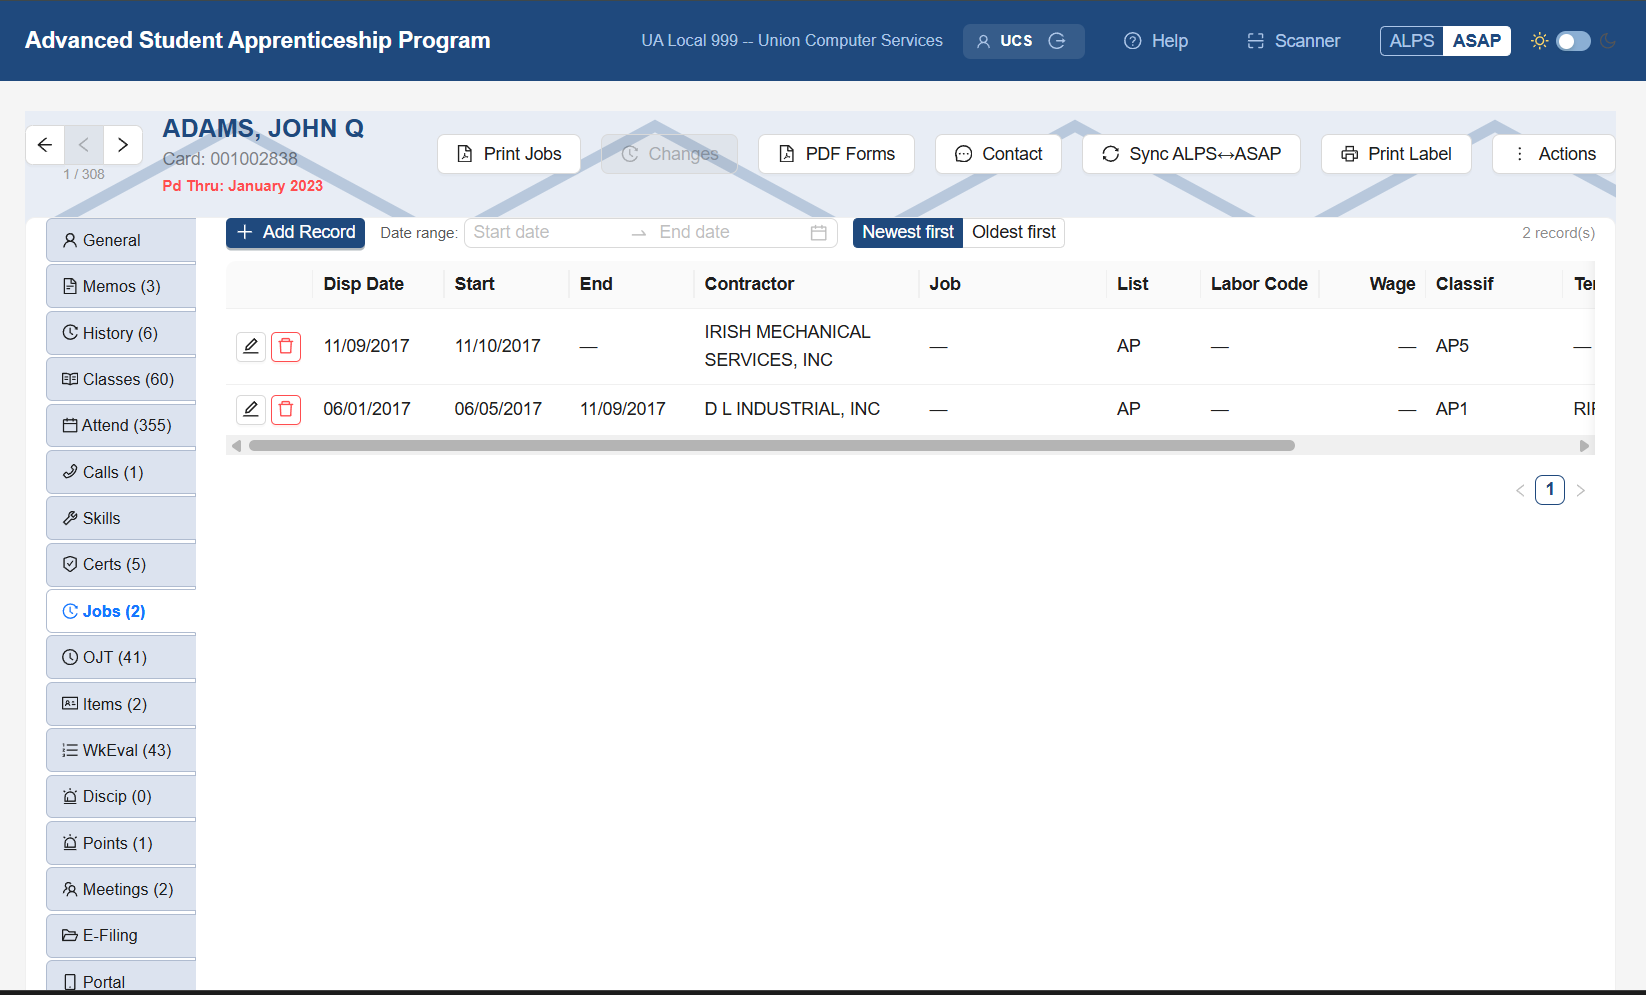
Task: Open the Scanner tool
Action: 1293,41
